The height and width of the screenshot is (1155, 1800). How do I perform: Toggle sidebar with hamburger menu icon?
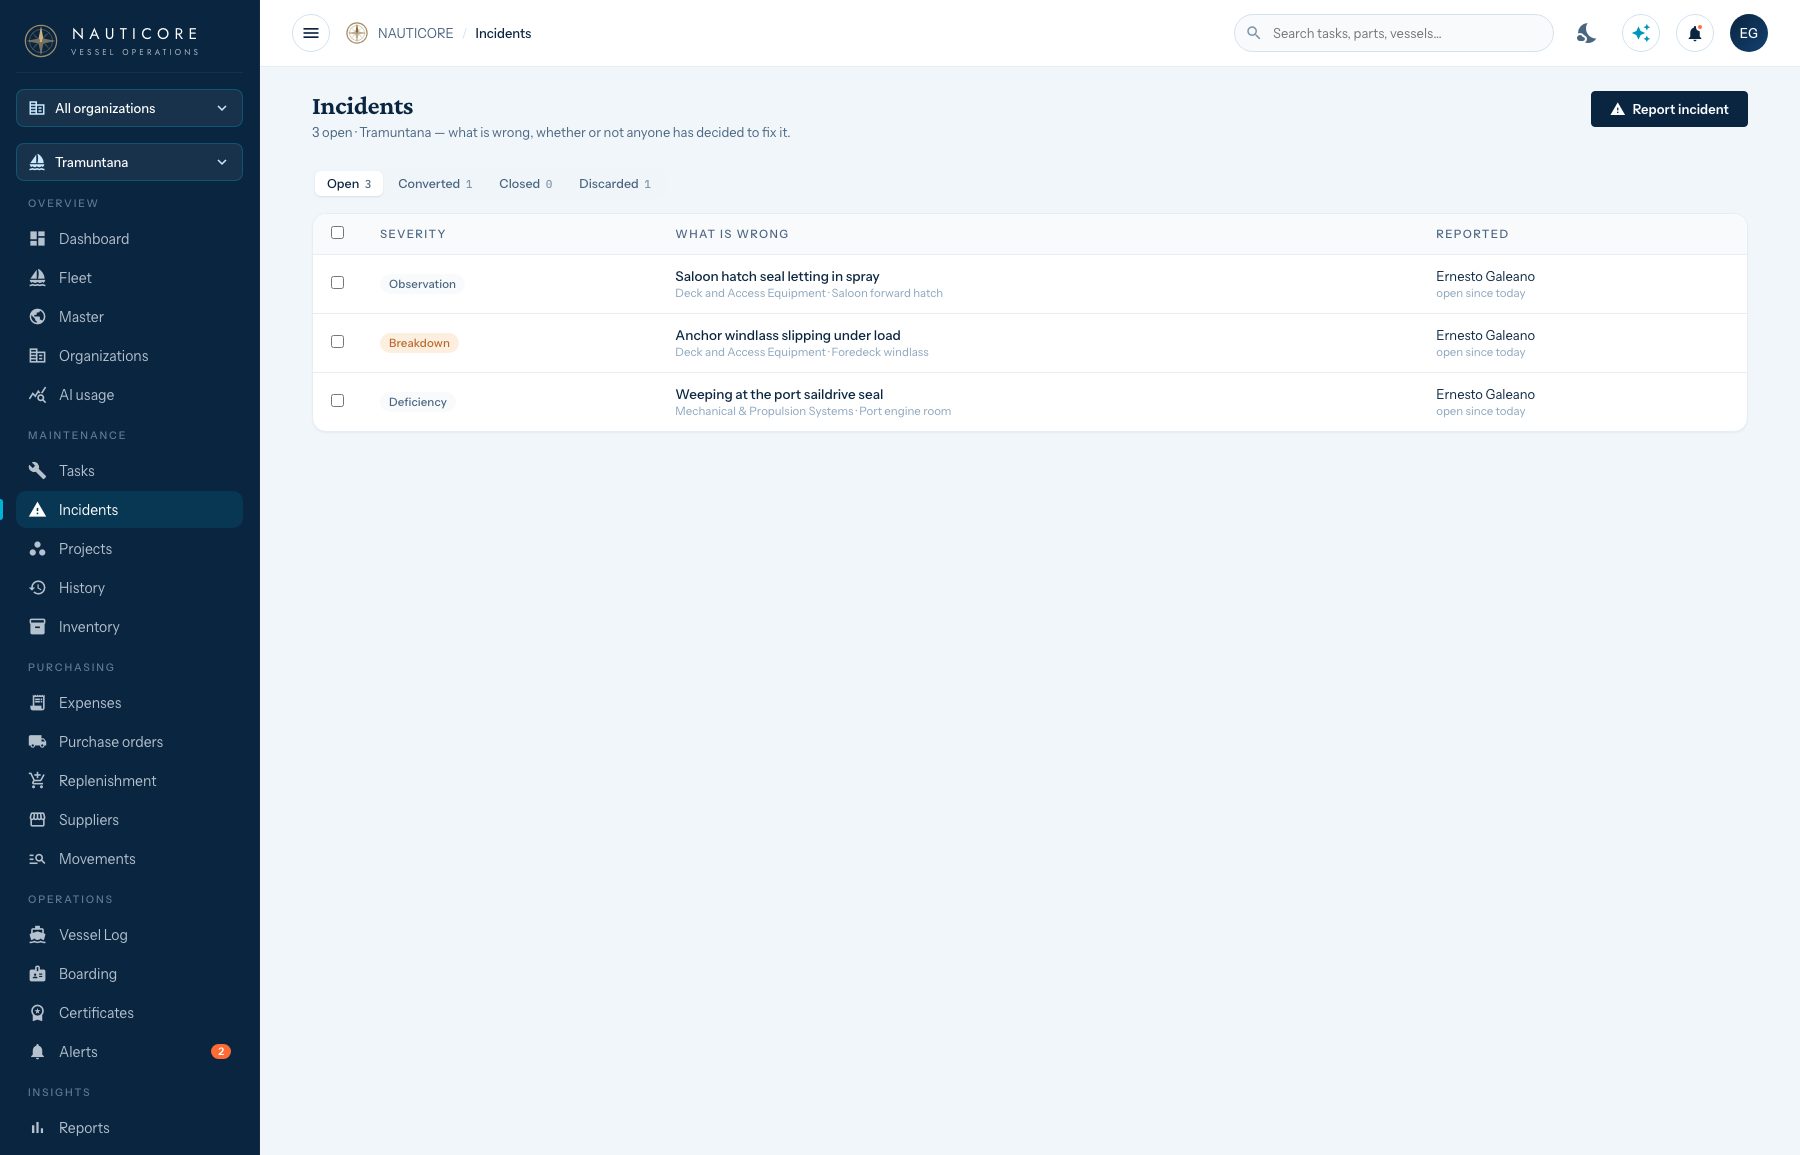tap(311, 33)
